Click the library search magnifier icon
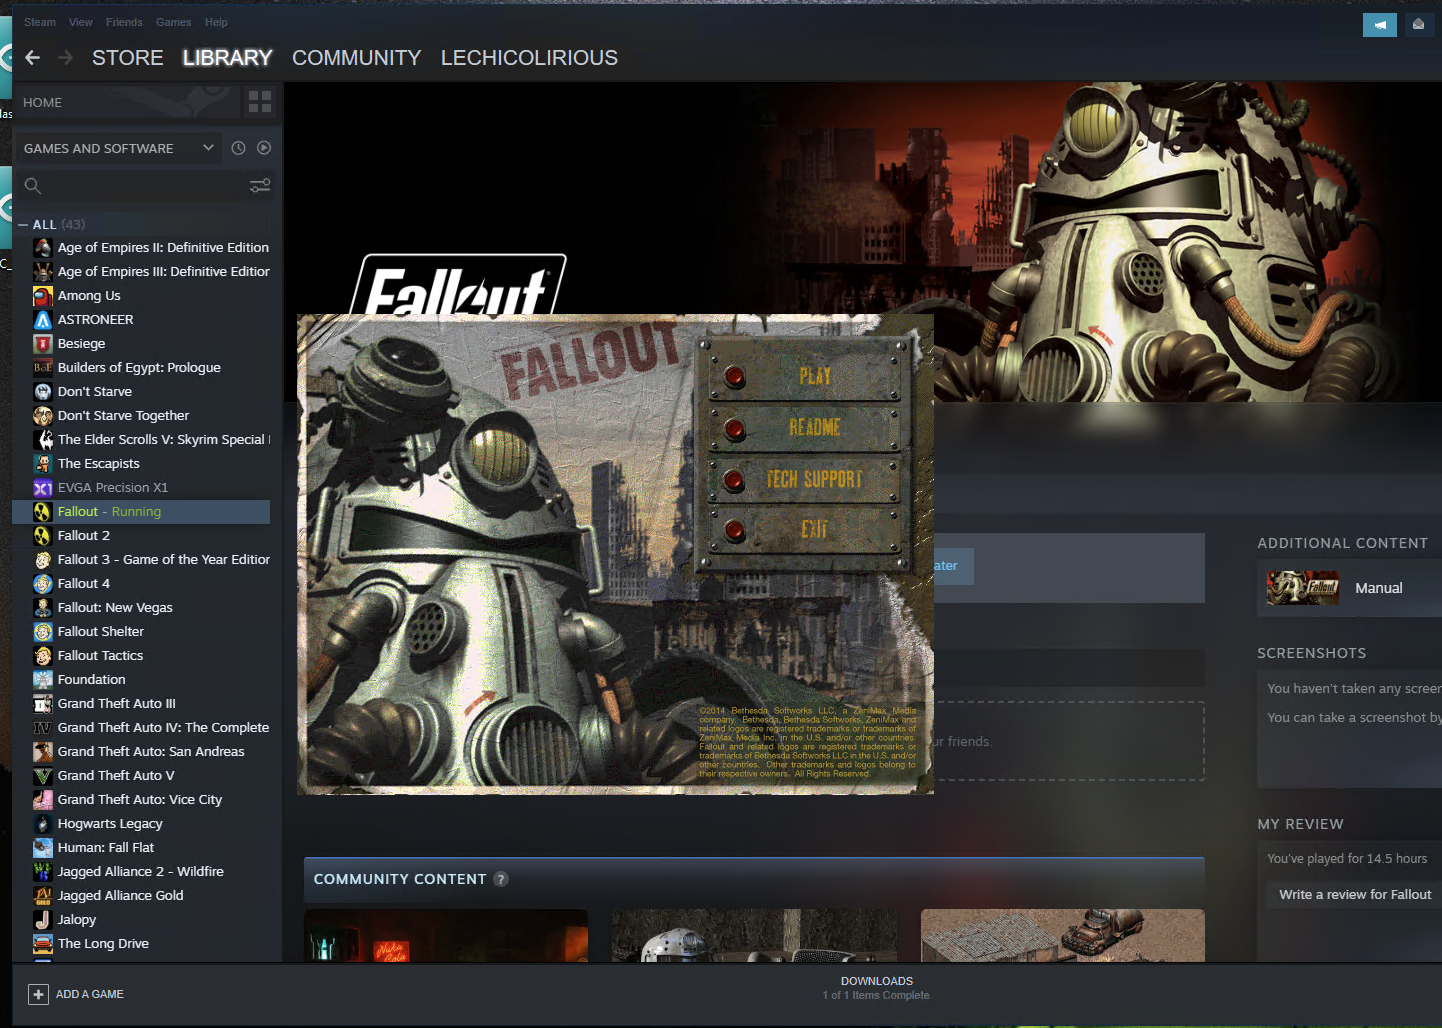The image size is (1442, 1028). [33, 186]
